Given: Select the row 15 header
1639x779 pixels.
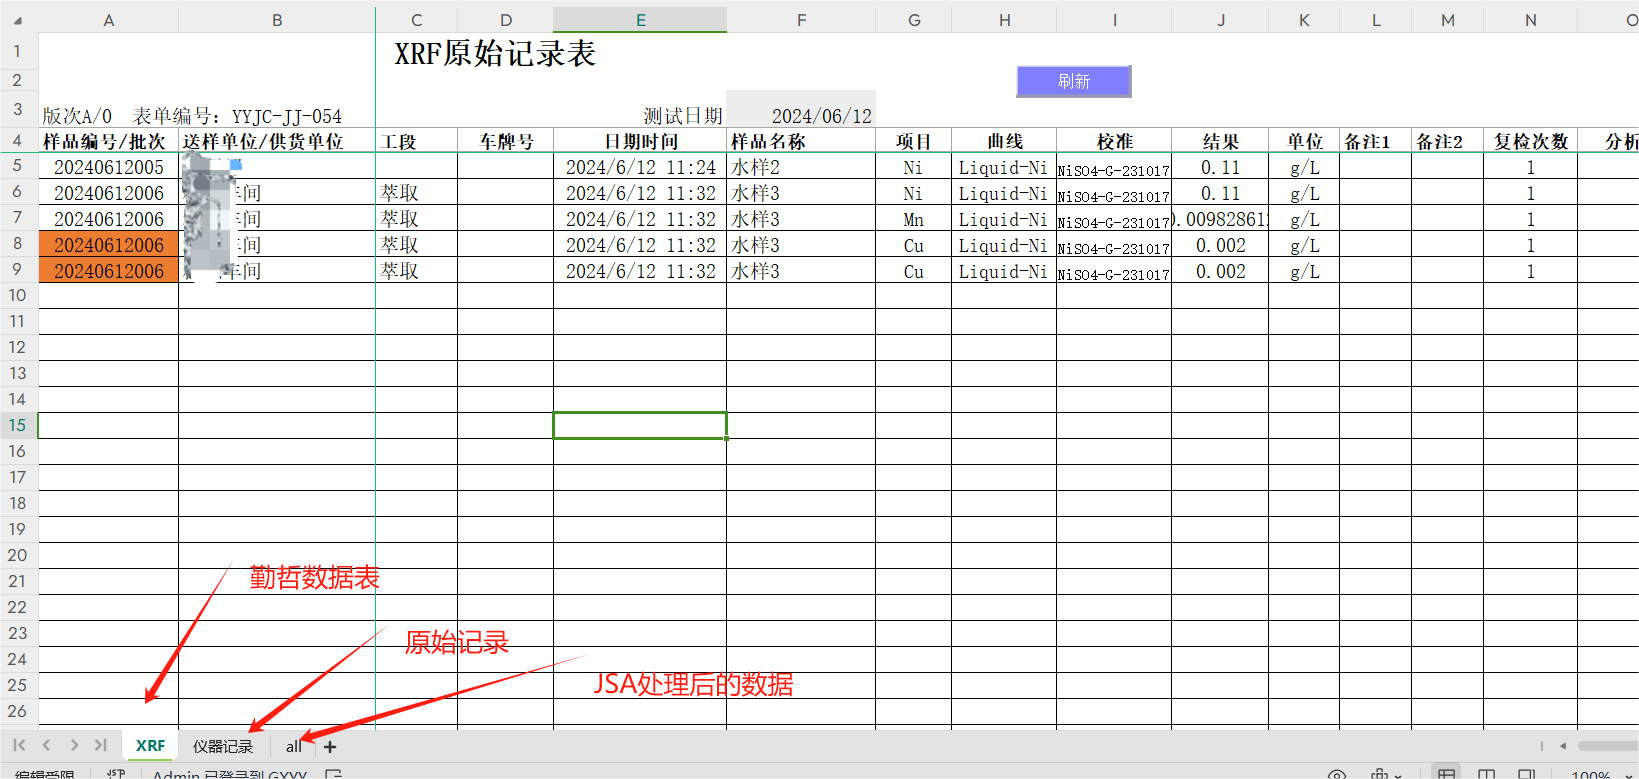Looking at the screenshot, I should [17, 425].
